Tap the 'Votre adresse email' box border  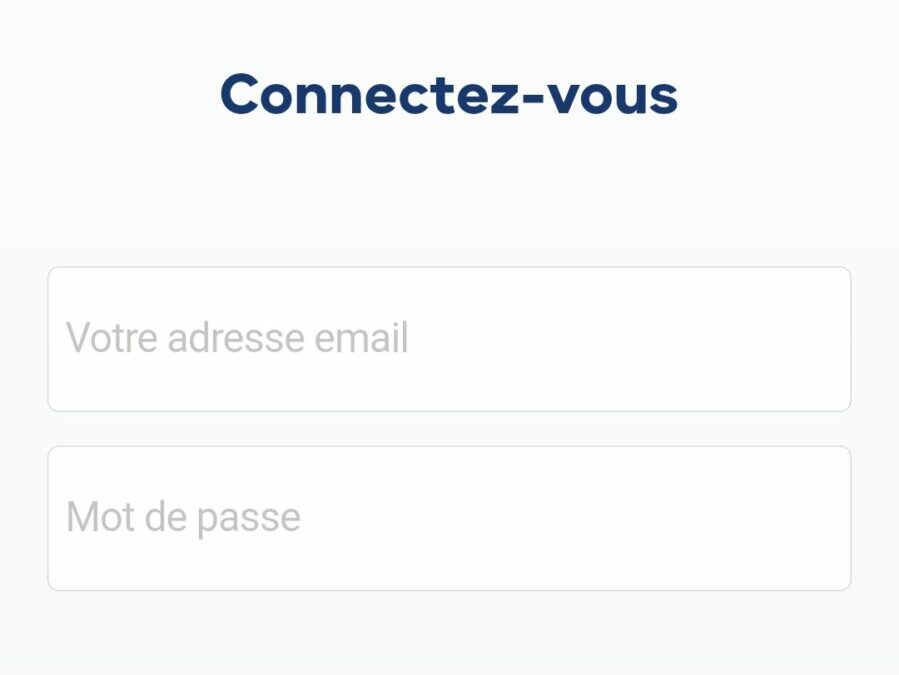[448, 268]
